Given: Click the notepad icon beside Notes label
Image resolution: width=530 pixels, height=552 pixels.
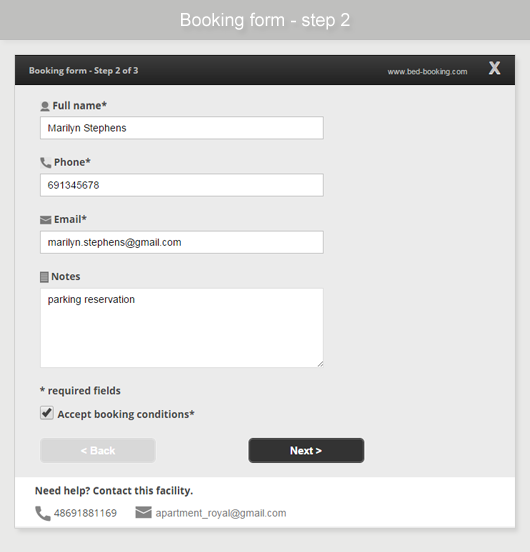Looking at the screenshot, I should [44, 277].
